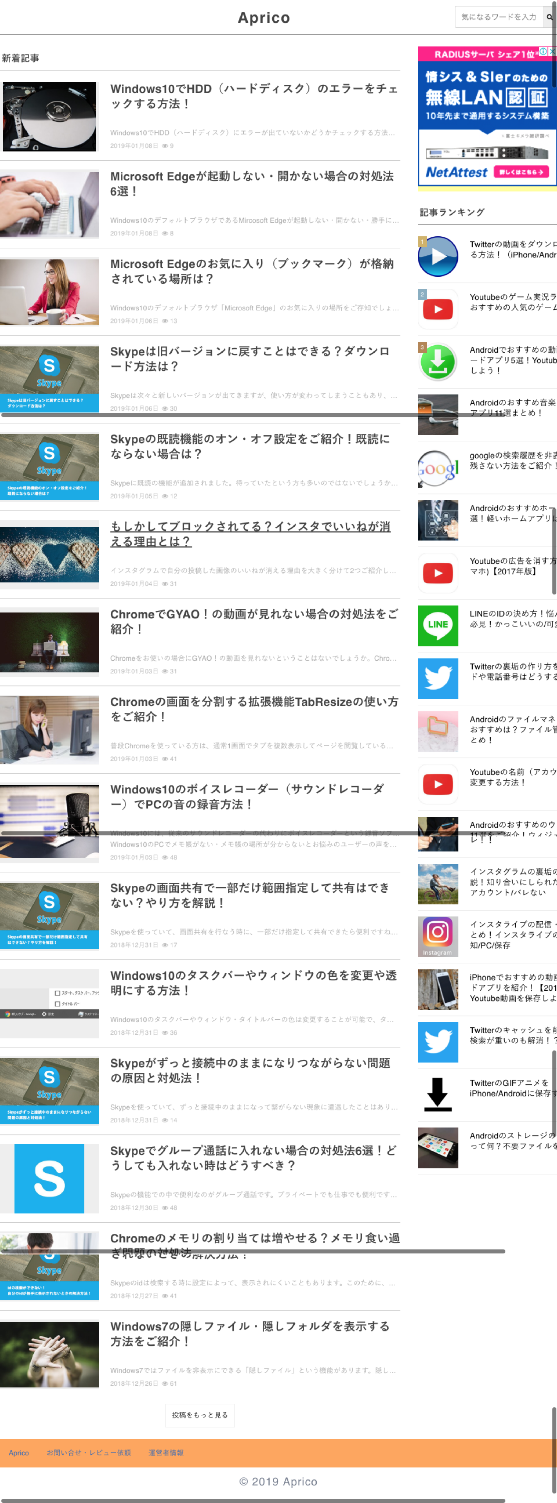Open ranking text Twitterの動画をダウンロード
Image resolution: width=557 pixels, height=1503 pixels.
(x=513, y=249)
